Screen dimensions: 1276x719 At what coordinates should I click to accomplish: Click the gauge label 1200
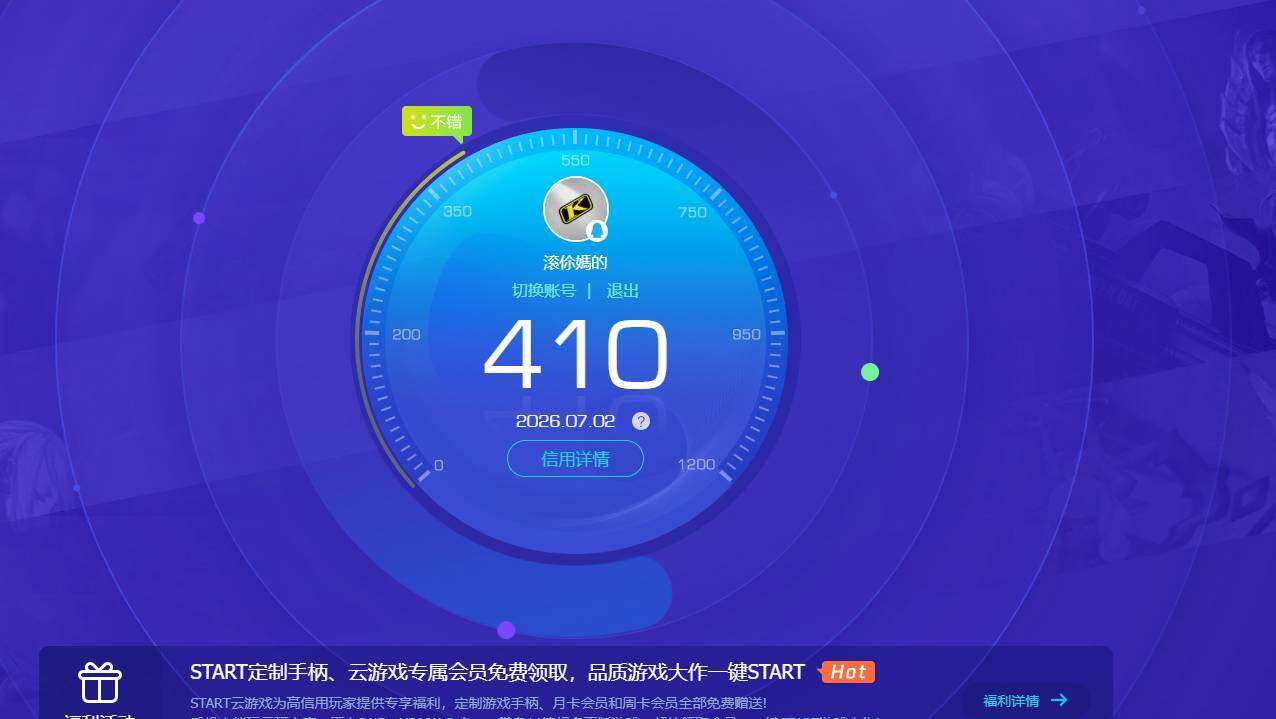click(696, 464)
